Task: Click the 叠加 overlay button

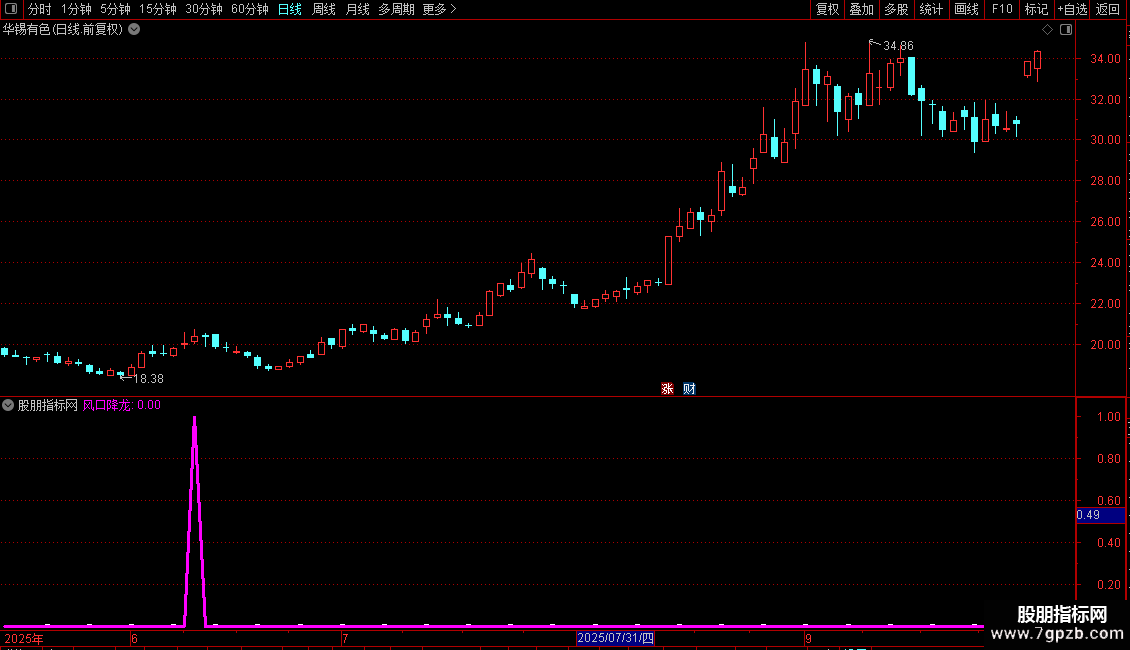Action: [861, 9]
